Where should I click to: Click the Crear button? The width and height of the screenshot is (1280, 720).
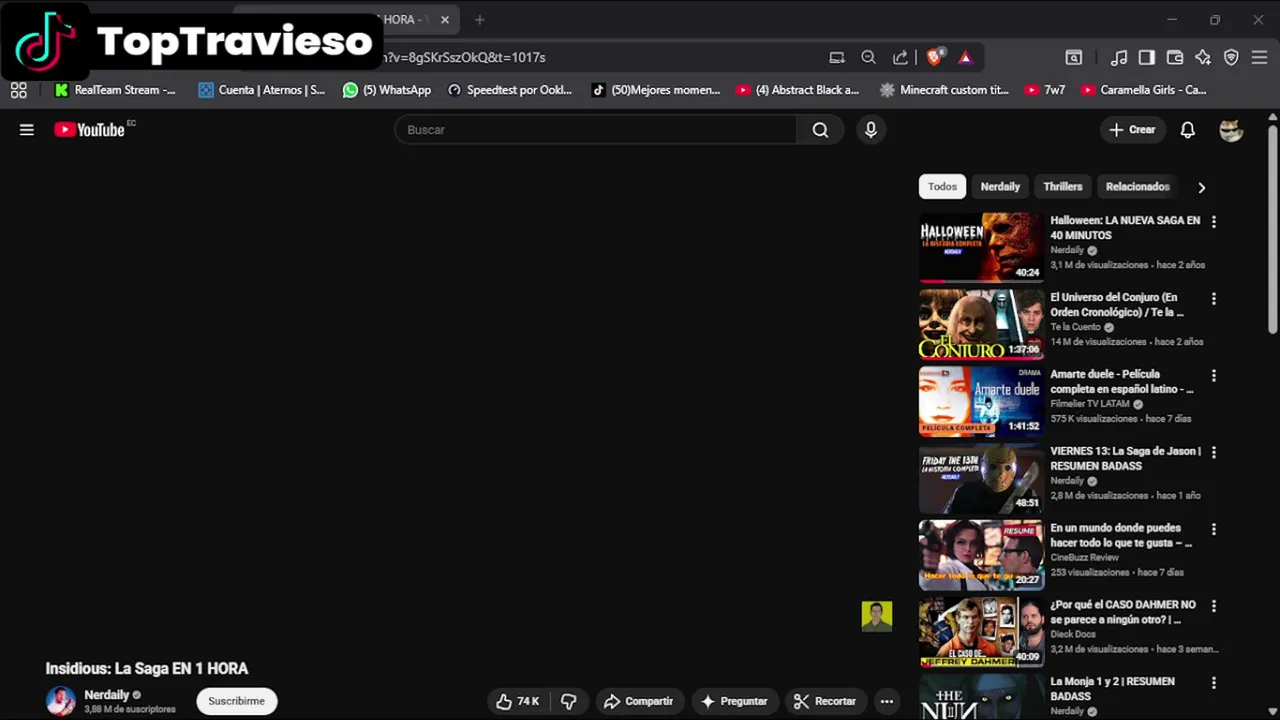(x=1132, y=130)
